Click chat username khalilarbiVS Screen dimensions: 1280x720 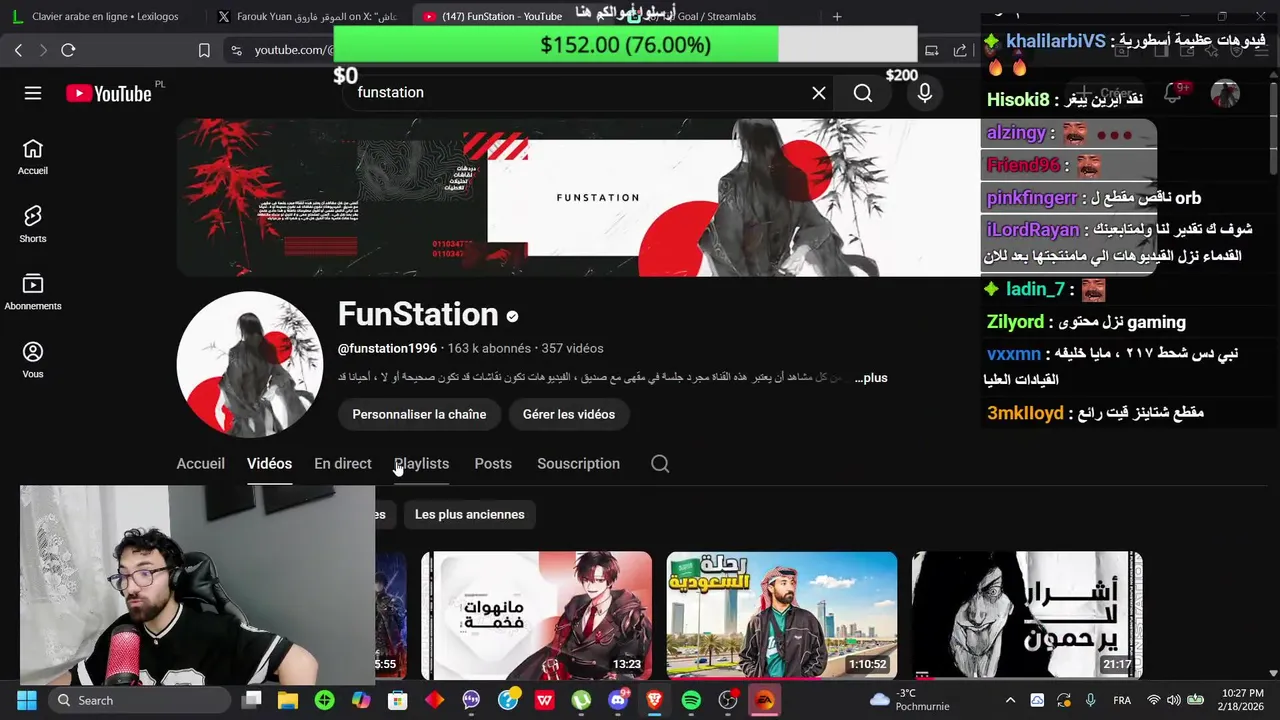pos(1056,41)
